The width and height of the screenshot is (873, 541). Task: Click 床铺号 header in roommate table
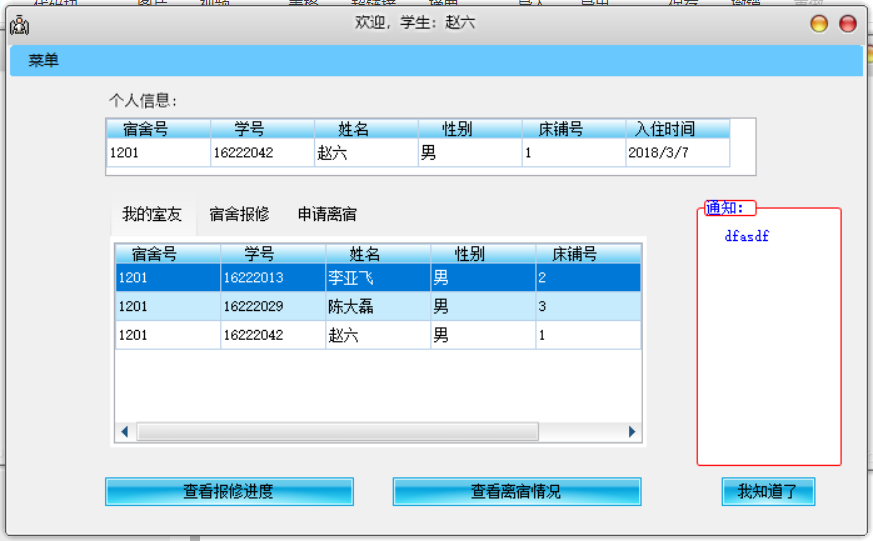588,254
